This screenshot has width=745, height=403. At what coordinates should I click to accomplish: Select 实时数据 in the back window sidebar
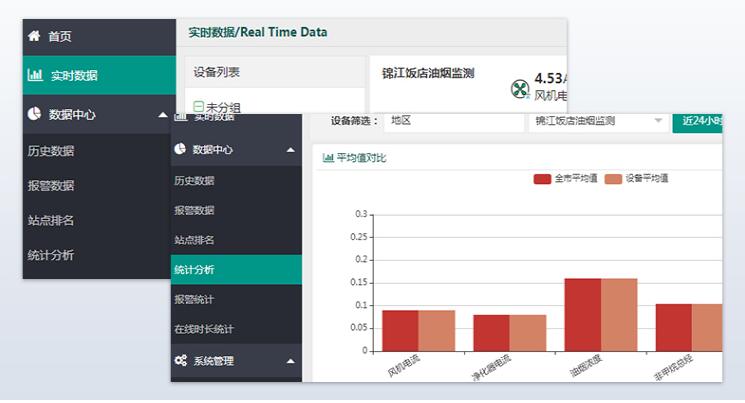pos(99,75)
